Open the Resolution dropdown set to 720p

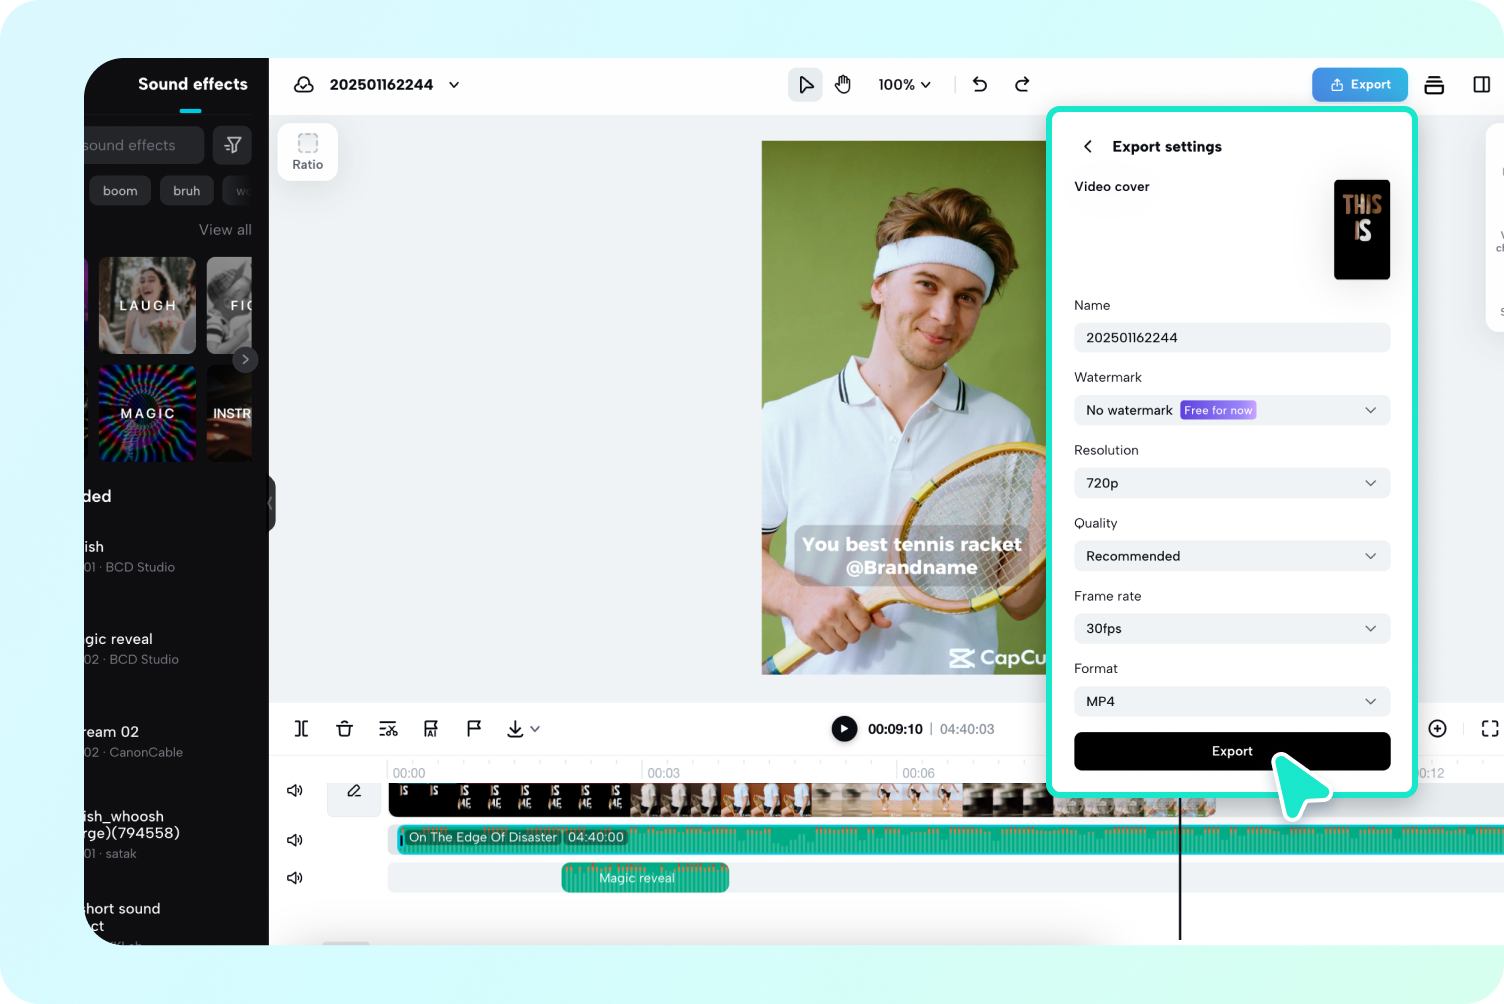(x=1231, y=483)
